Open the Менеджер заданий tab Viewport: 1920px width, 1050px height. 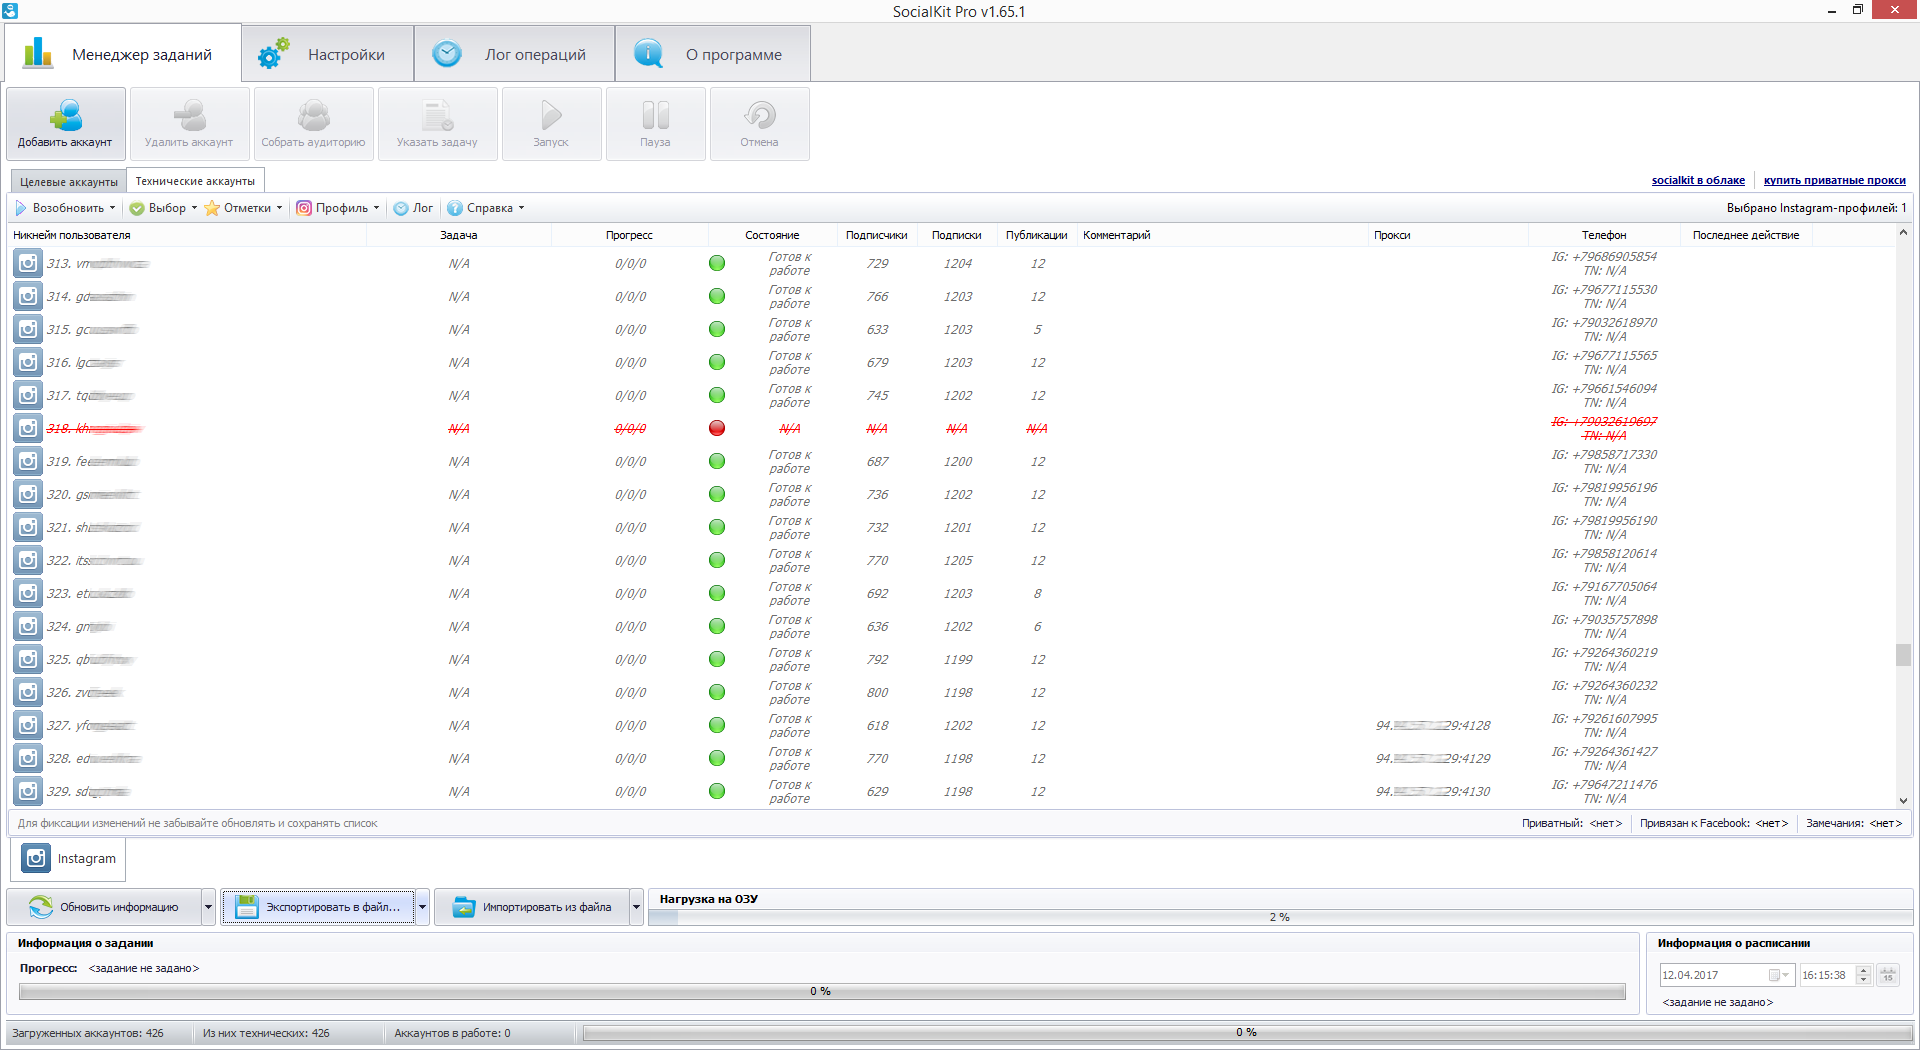pos(123,54)
